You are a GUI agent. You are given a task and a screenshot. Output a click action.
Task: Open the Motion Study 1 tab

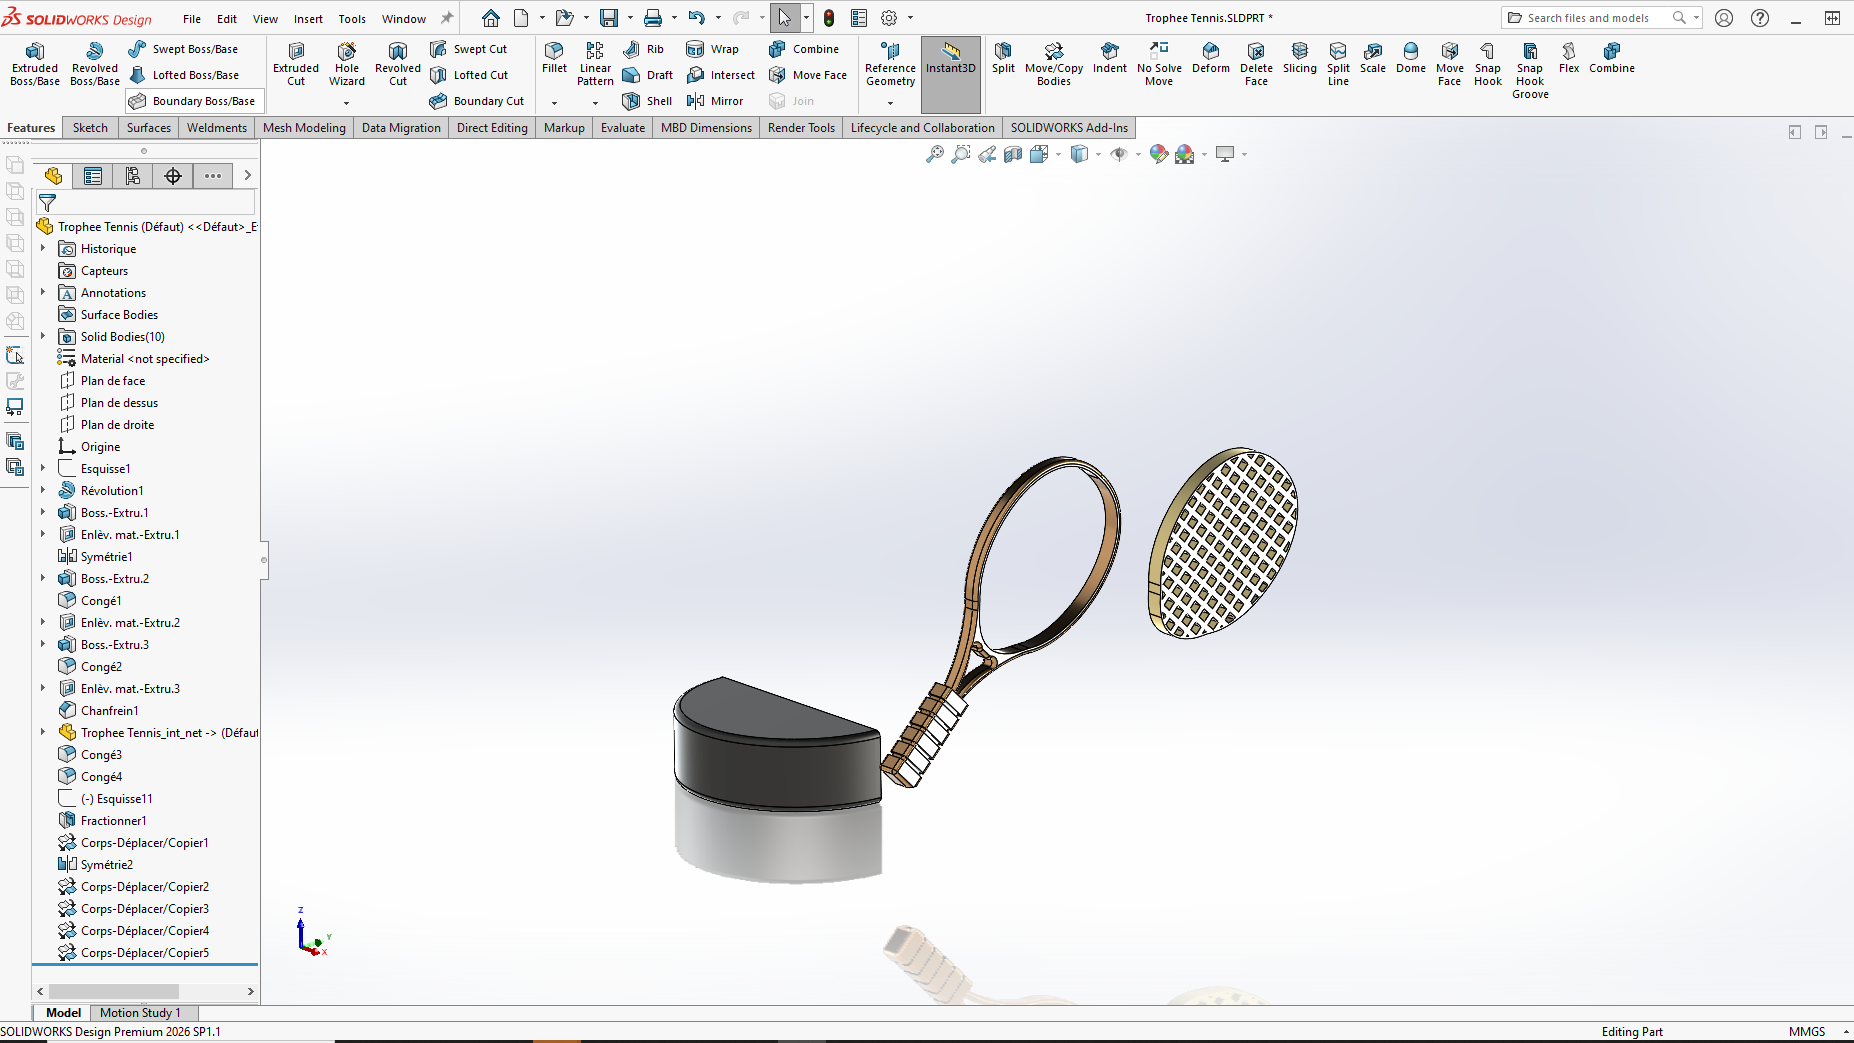tap(140, 1013)
